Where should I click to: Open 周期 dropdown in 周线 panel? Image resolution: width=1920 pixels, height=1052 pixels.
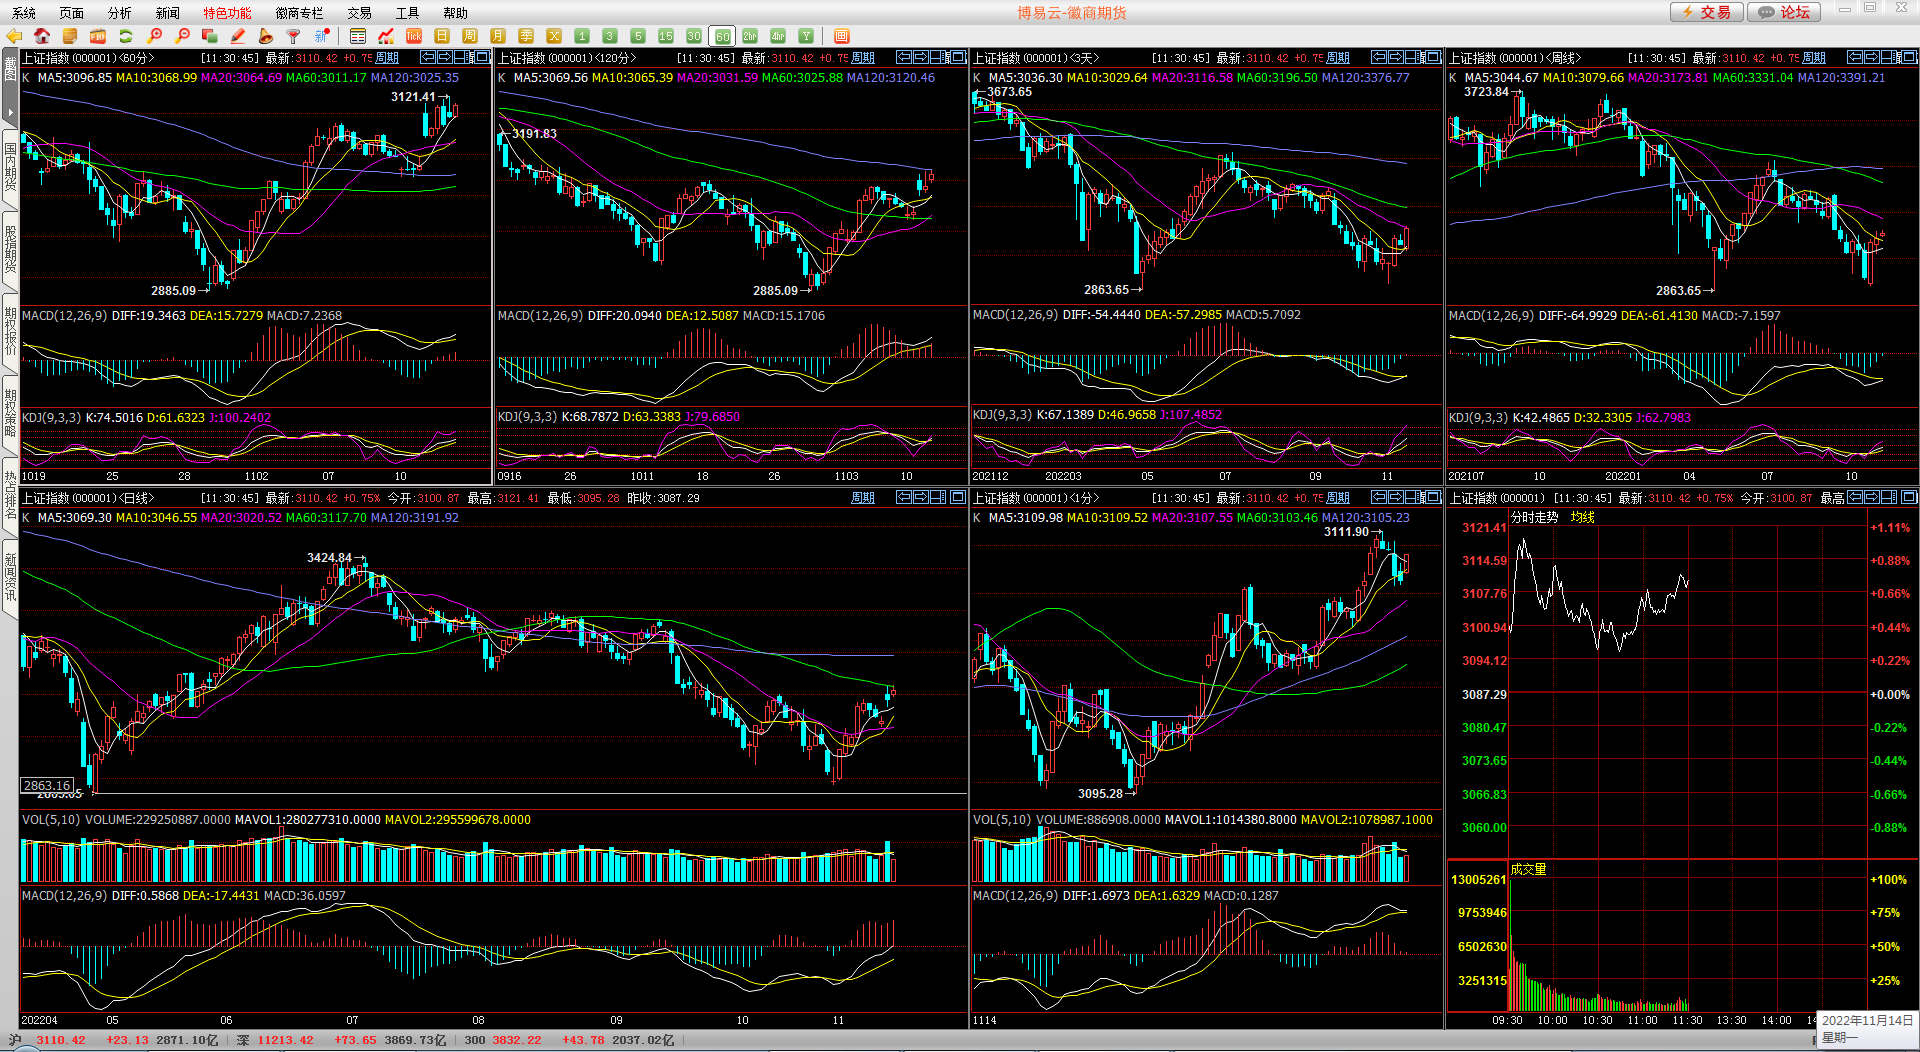click(1814, 58)
